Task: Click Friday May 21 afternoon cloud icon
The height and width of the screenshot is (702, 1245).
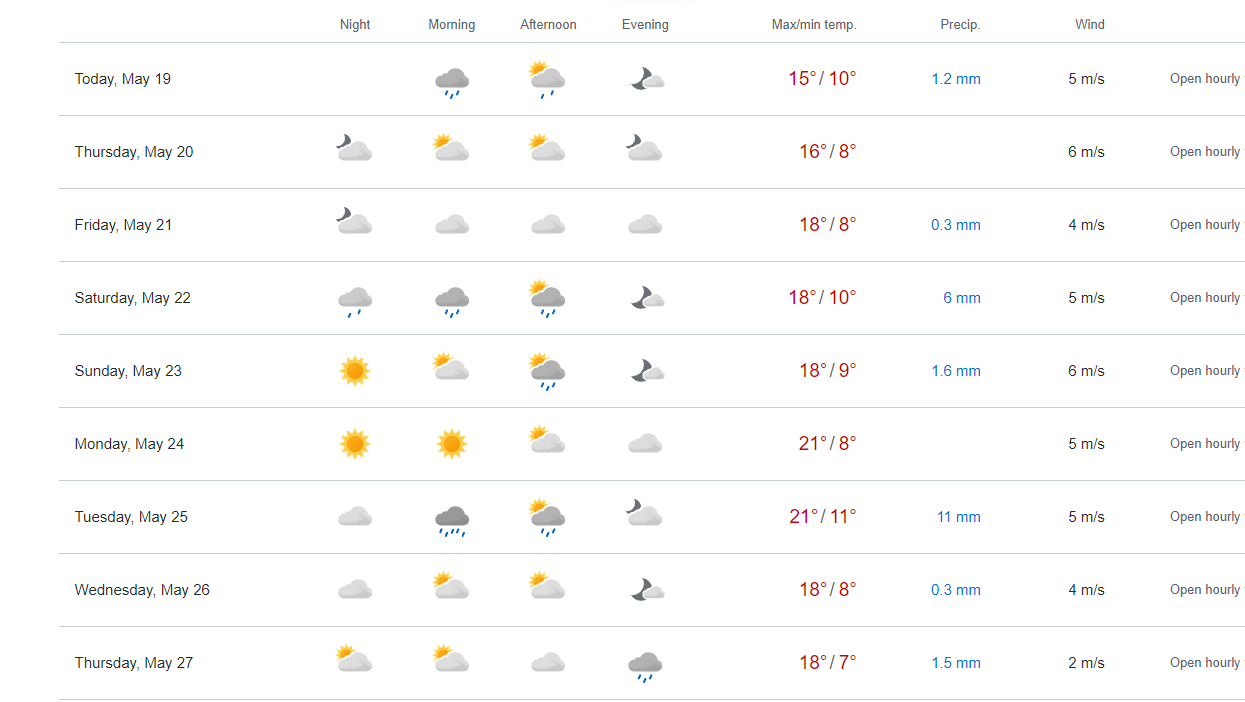Action: [x=547, y=225]
